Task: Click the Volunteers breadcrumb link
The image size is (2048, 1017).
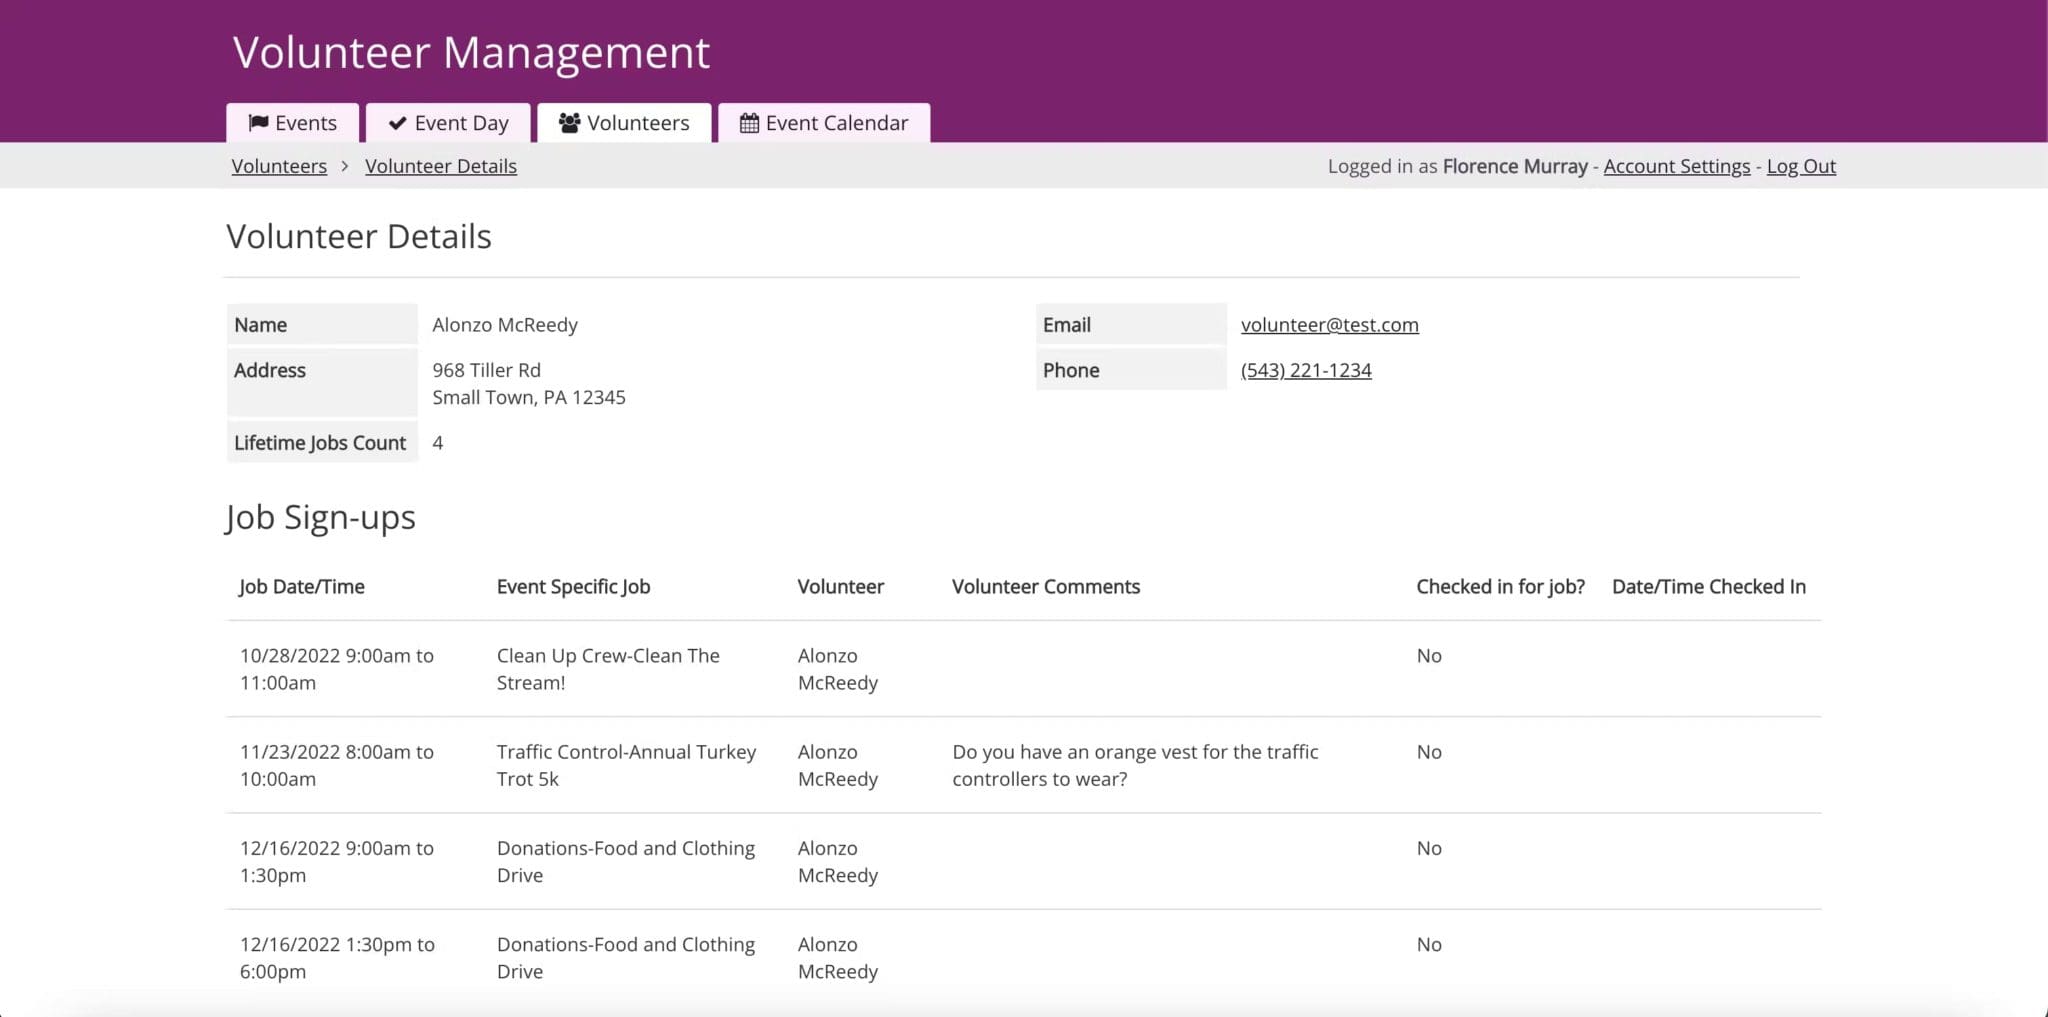Action: tap(279, 165)
